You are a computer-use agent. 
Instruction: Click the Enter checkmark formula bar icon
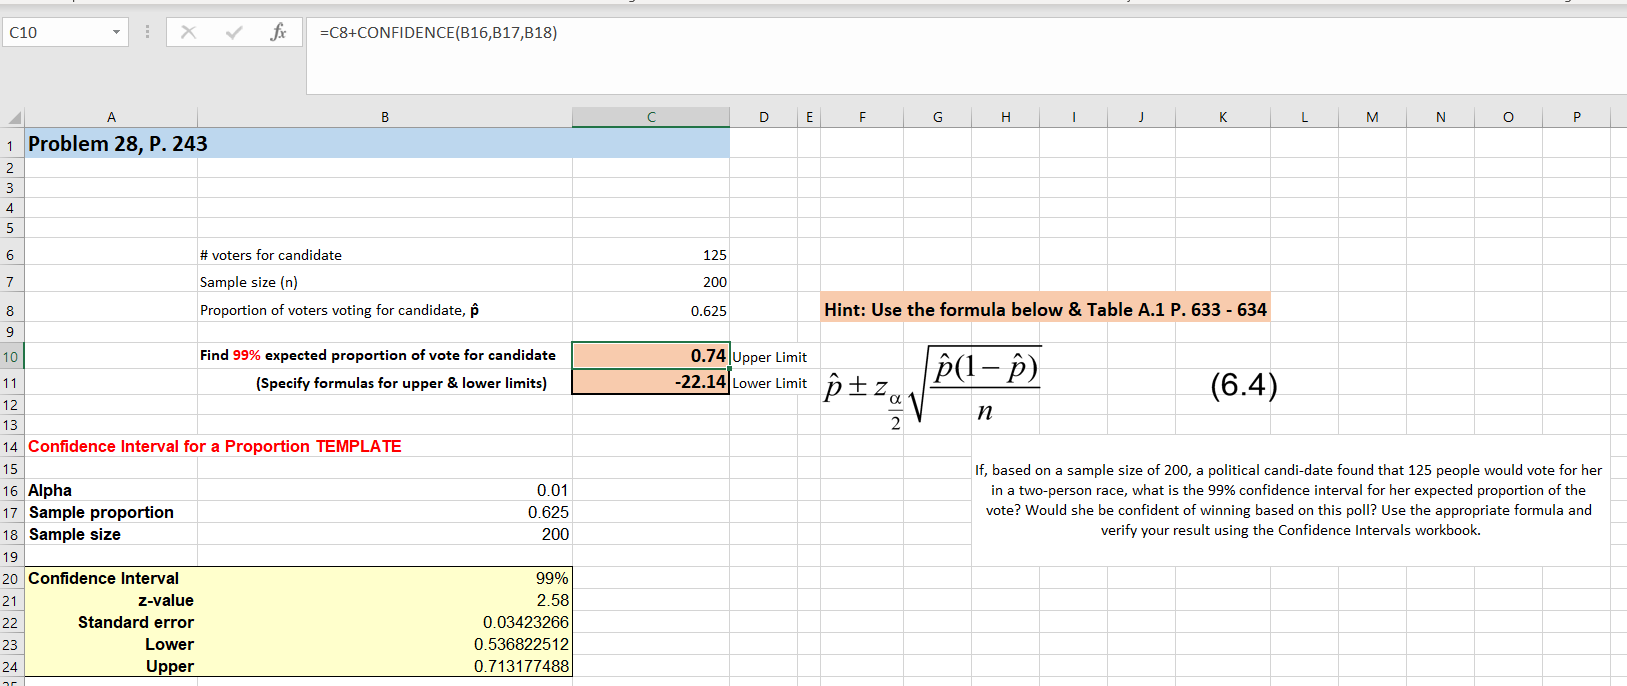(x=234, y=32)
